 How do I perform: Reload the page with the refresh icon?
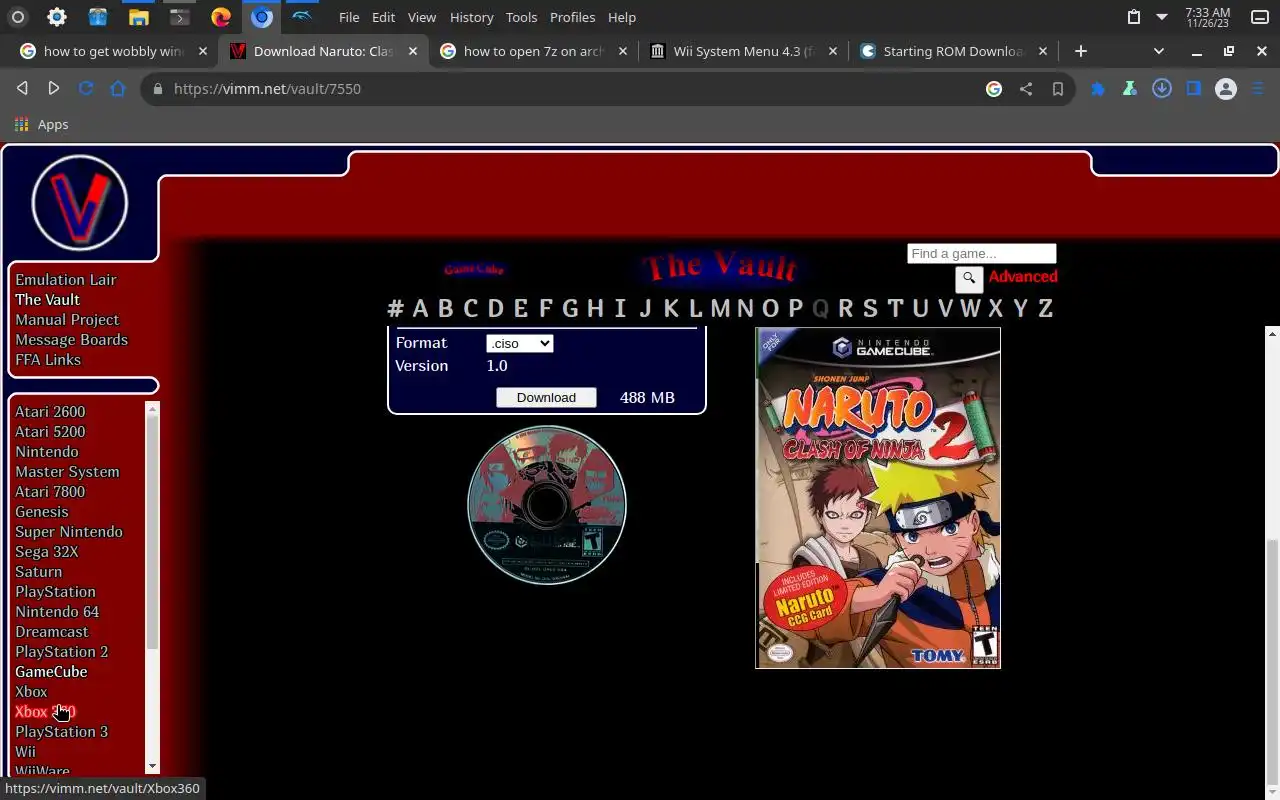86,89
